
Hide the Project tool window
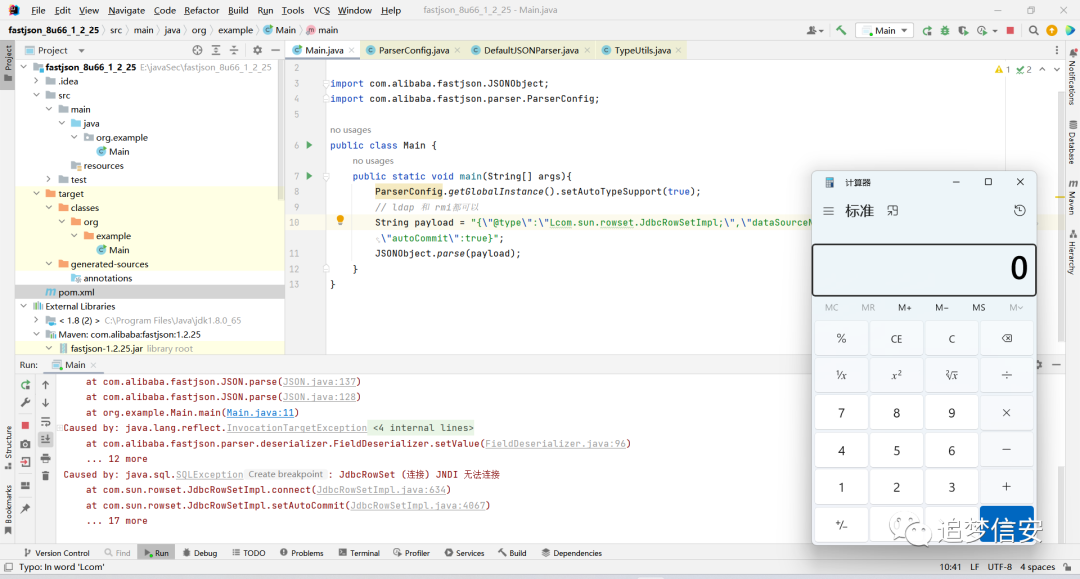coord(276,50)
